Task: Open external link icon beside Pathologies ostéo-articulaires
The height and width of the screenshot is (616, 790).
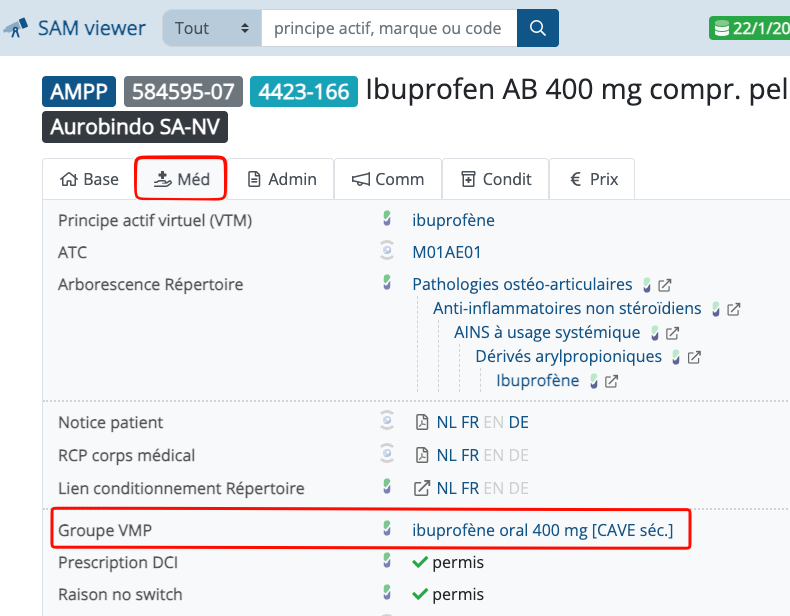Action: pyautogui.click(x=664, y=285)
